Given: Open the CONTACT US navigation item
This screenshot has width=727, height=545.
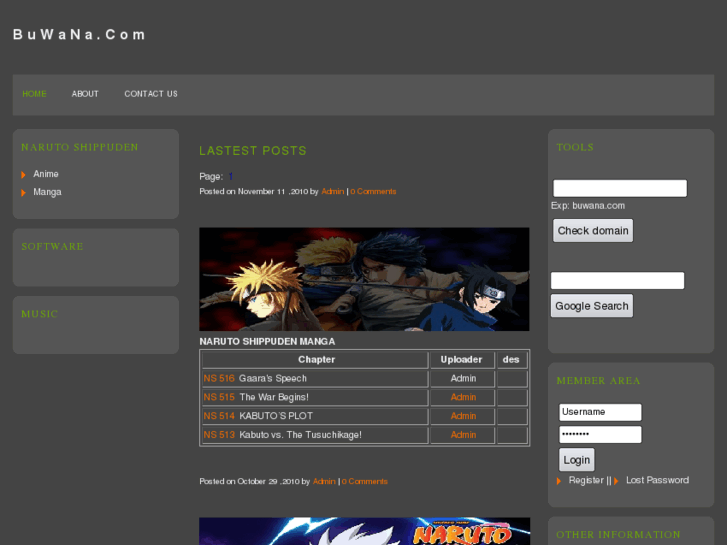Looking at the screenshot, I should tap(151, 94).
